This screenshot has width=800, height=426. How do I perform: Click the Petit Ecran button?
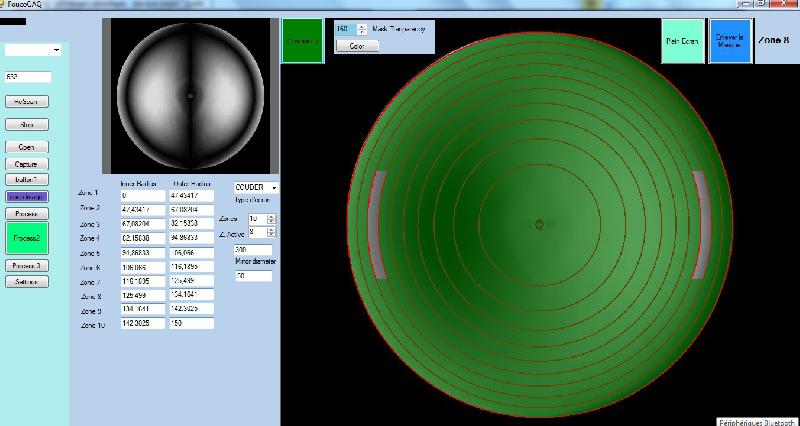coord(683,41)
